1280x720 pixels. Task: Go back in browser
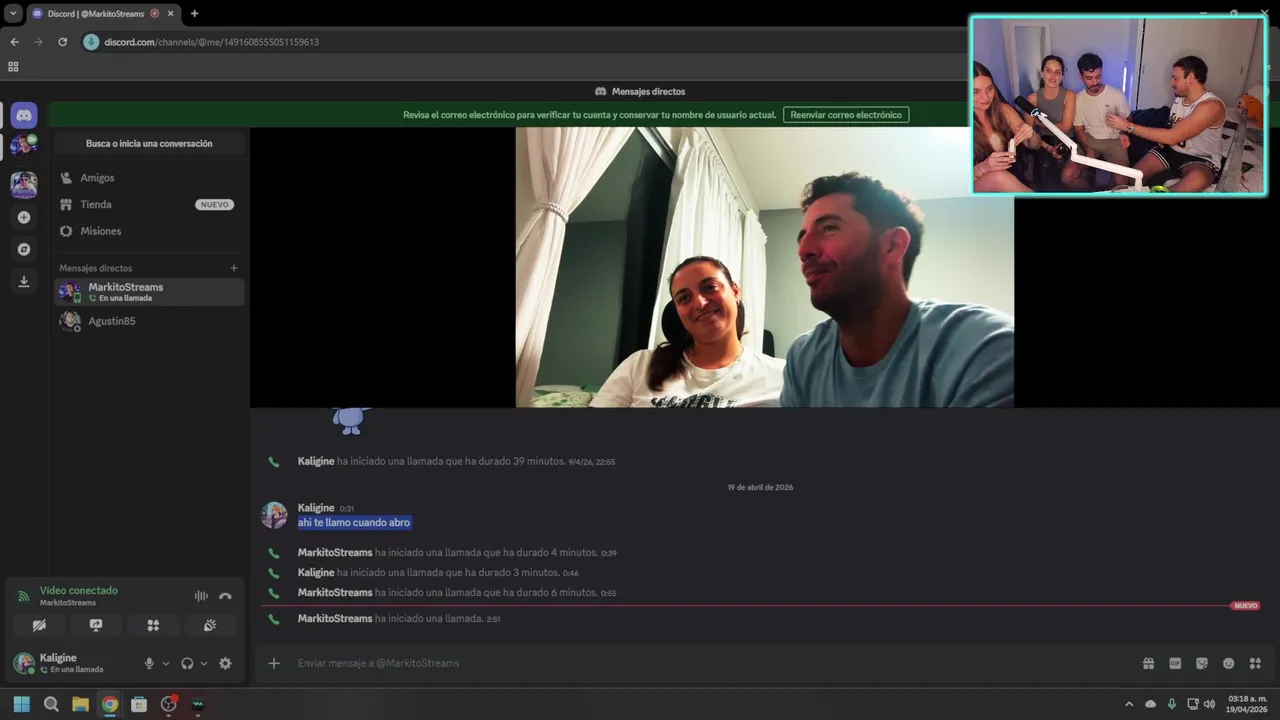(x=14, y=42)
